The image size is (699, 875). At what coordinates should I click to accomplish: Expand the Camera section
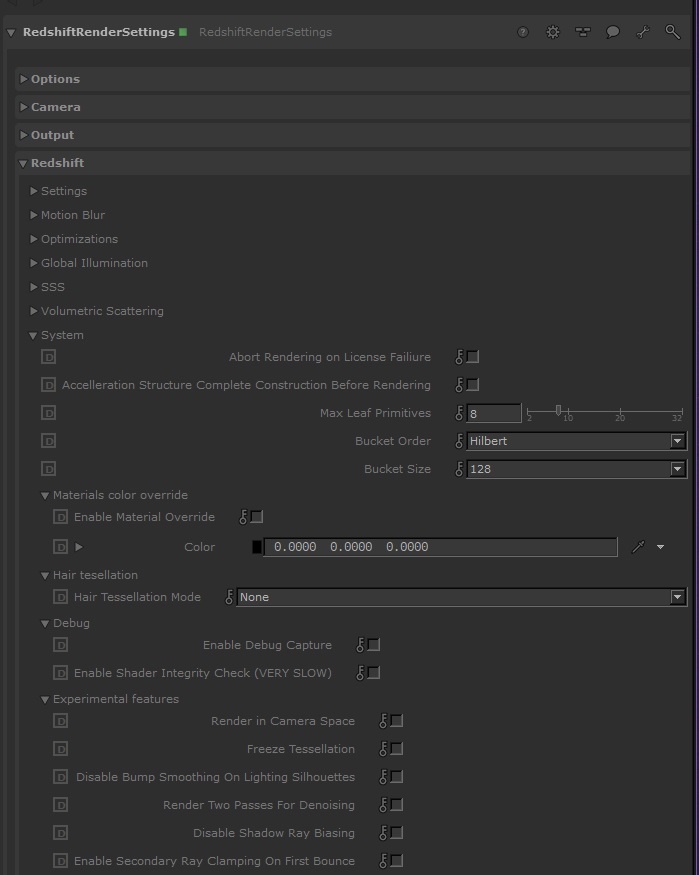(x=23, y=107)
